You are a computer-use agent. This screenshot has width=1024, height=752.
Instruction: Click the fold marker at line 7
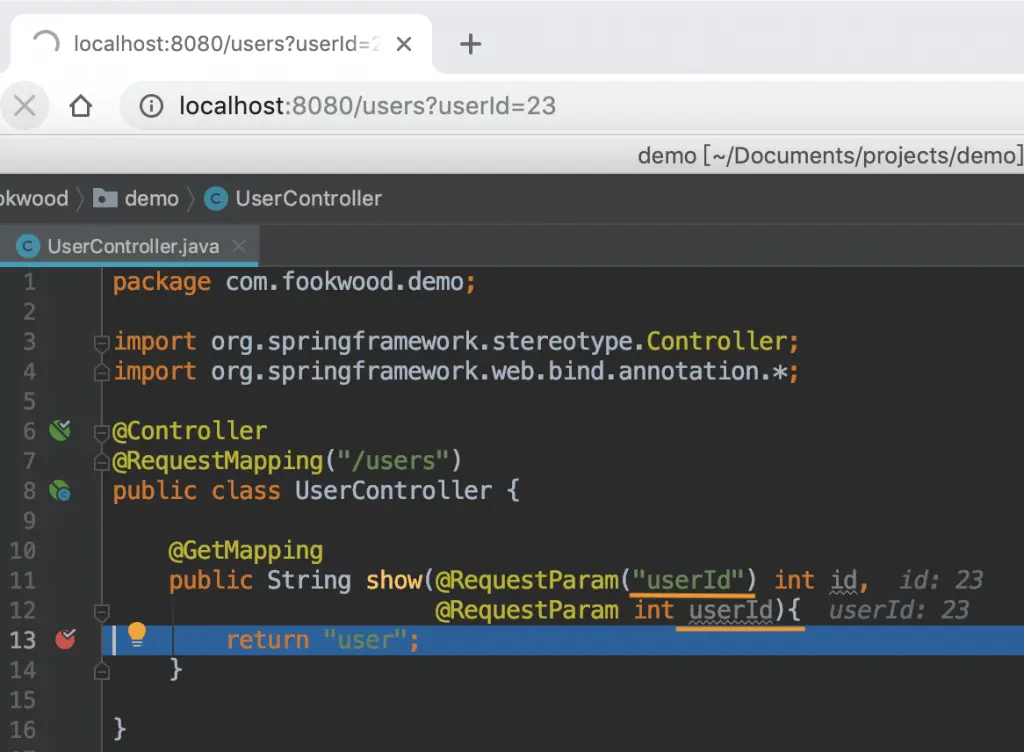click(101, 462)
